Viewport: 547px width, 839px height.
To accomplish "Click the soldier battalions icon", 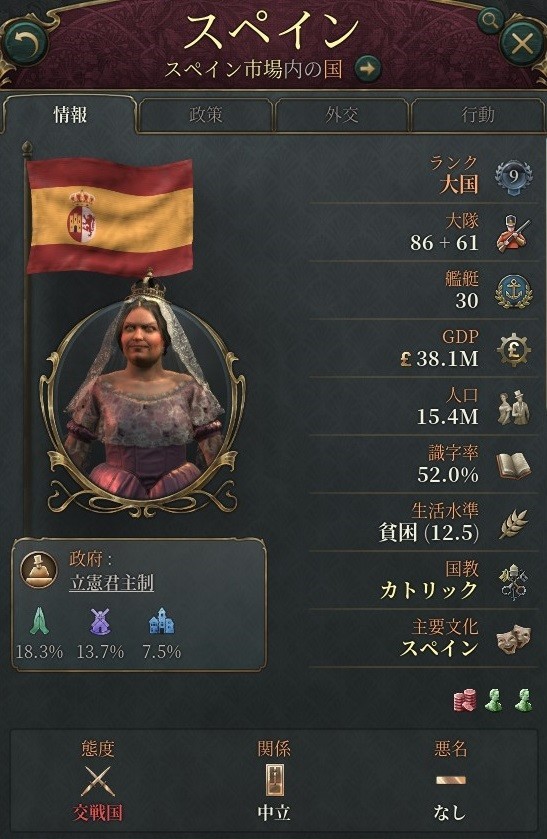I will (x=513, y=233).
